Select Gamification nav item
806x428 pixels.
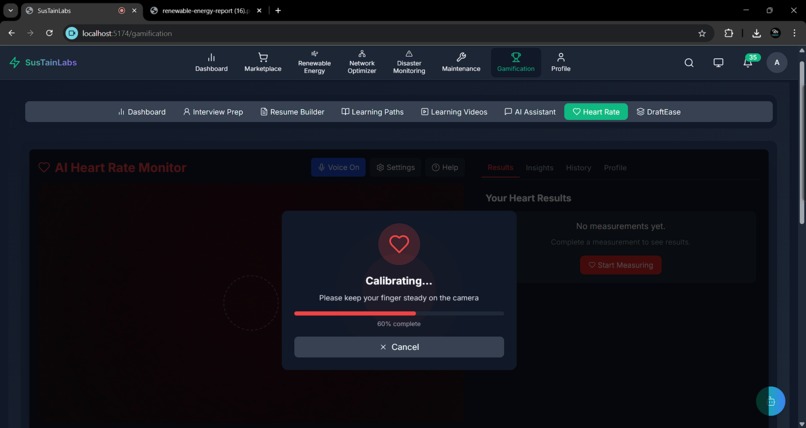click(x=516, y=63)
